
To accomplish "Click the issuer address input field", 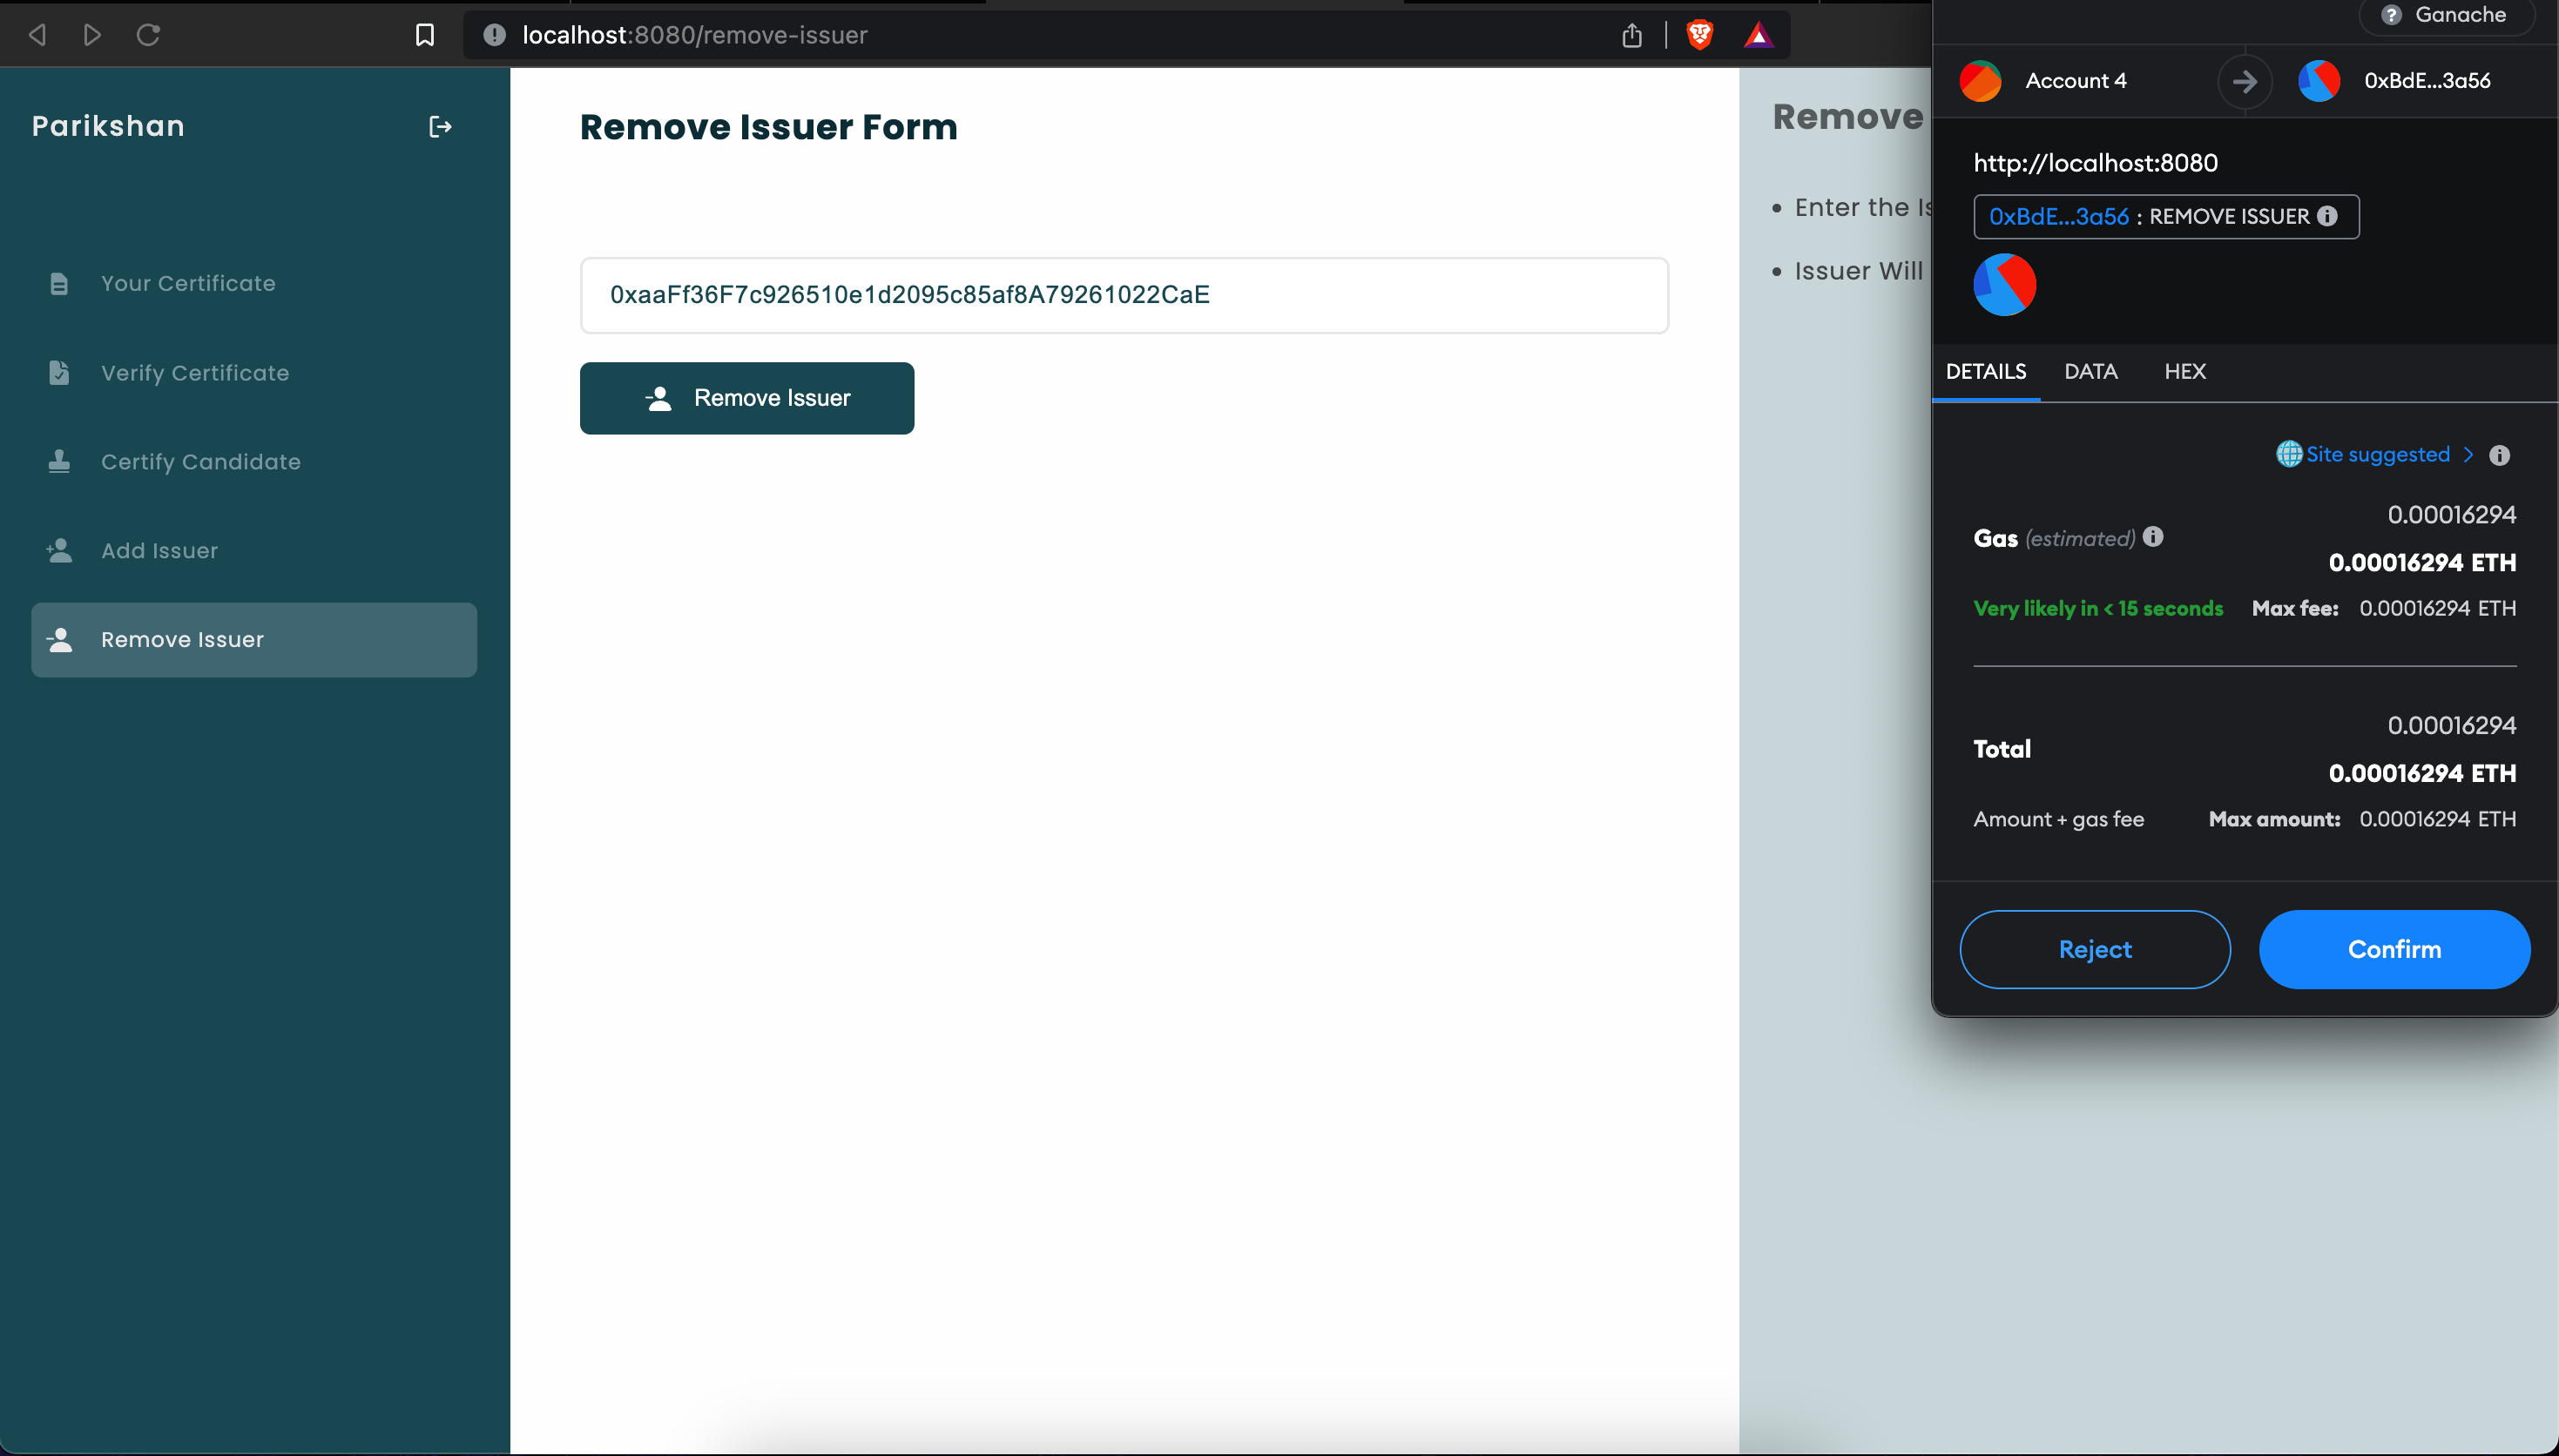I will pos(1124,295).
